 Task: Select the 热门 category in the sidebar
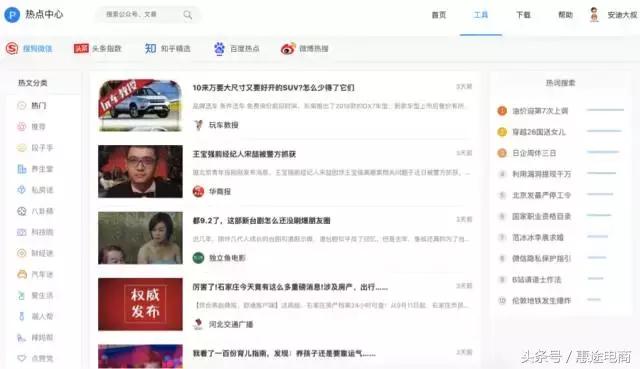[x=32, y=106]
